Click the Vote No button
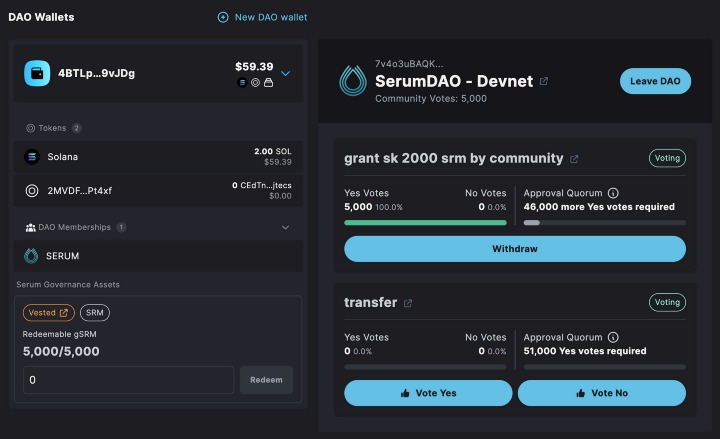This screenshot has width=720, height=439. 602,393
